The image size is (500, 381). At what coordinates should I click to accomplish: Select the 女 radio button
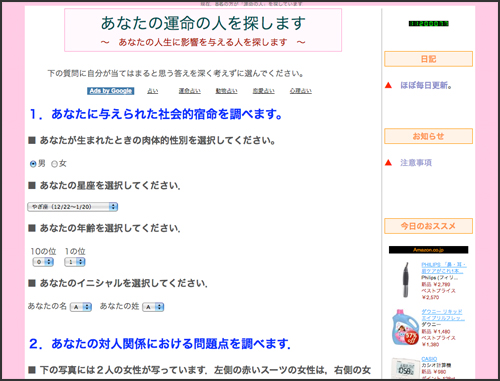point(54,164)
